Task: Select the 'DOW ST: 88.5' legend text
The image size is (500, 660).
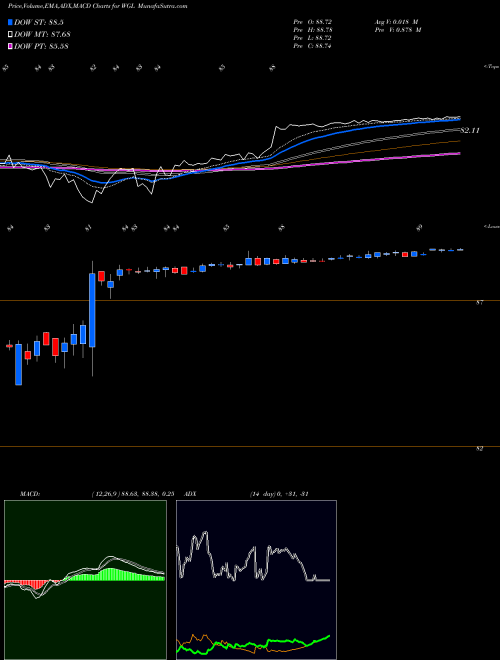Action: click(38, 22)
